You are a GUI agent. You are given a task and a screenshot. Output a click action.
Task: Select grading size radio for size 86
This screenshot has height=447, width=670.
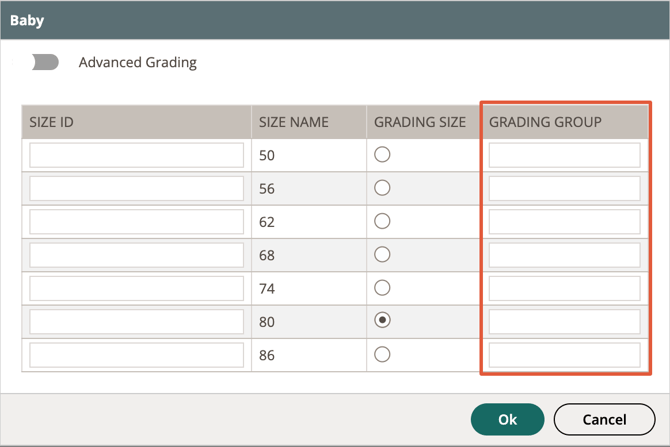coord(382,354)
